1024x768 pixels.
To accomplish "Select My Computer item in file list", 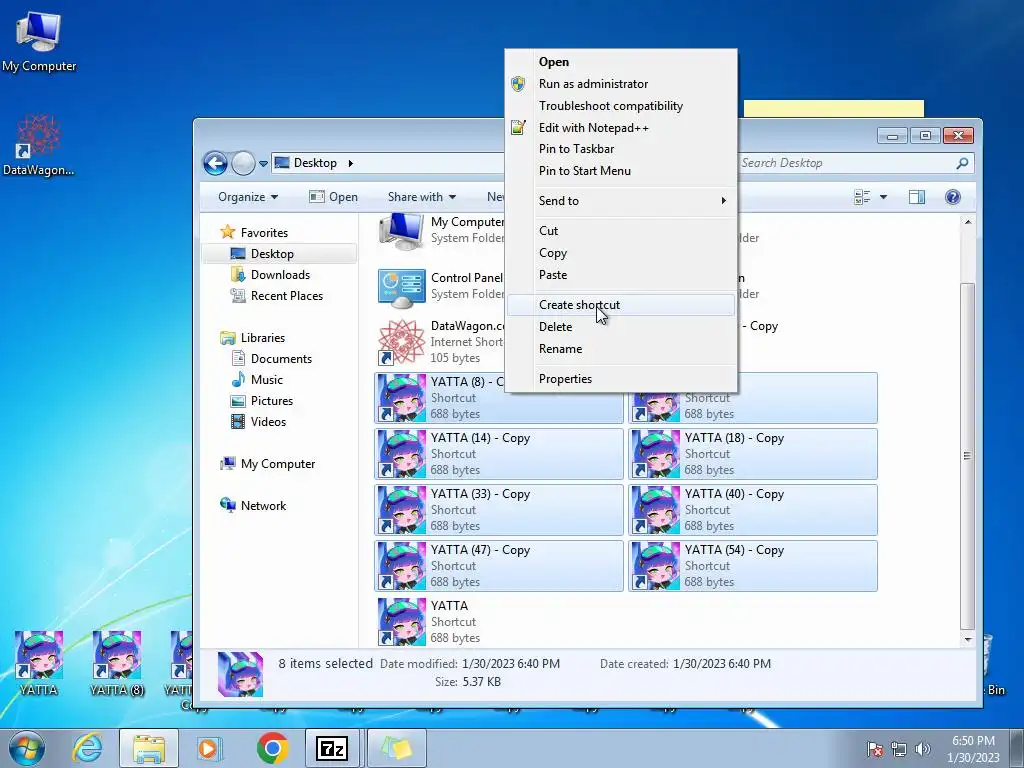I will [x=441, y=231].
